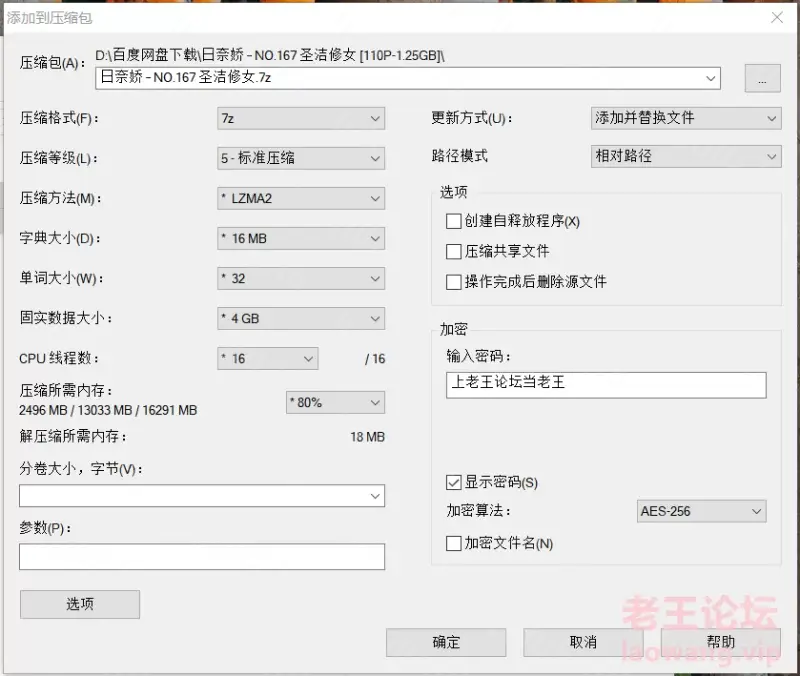Enable 加密文件名 checkbox
The width and height of the screenshot is (800, 676).
click(x=453, y=543)
